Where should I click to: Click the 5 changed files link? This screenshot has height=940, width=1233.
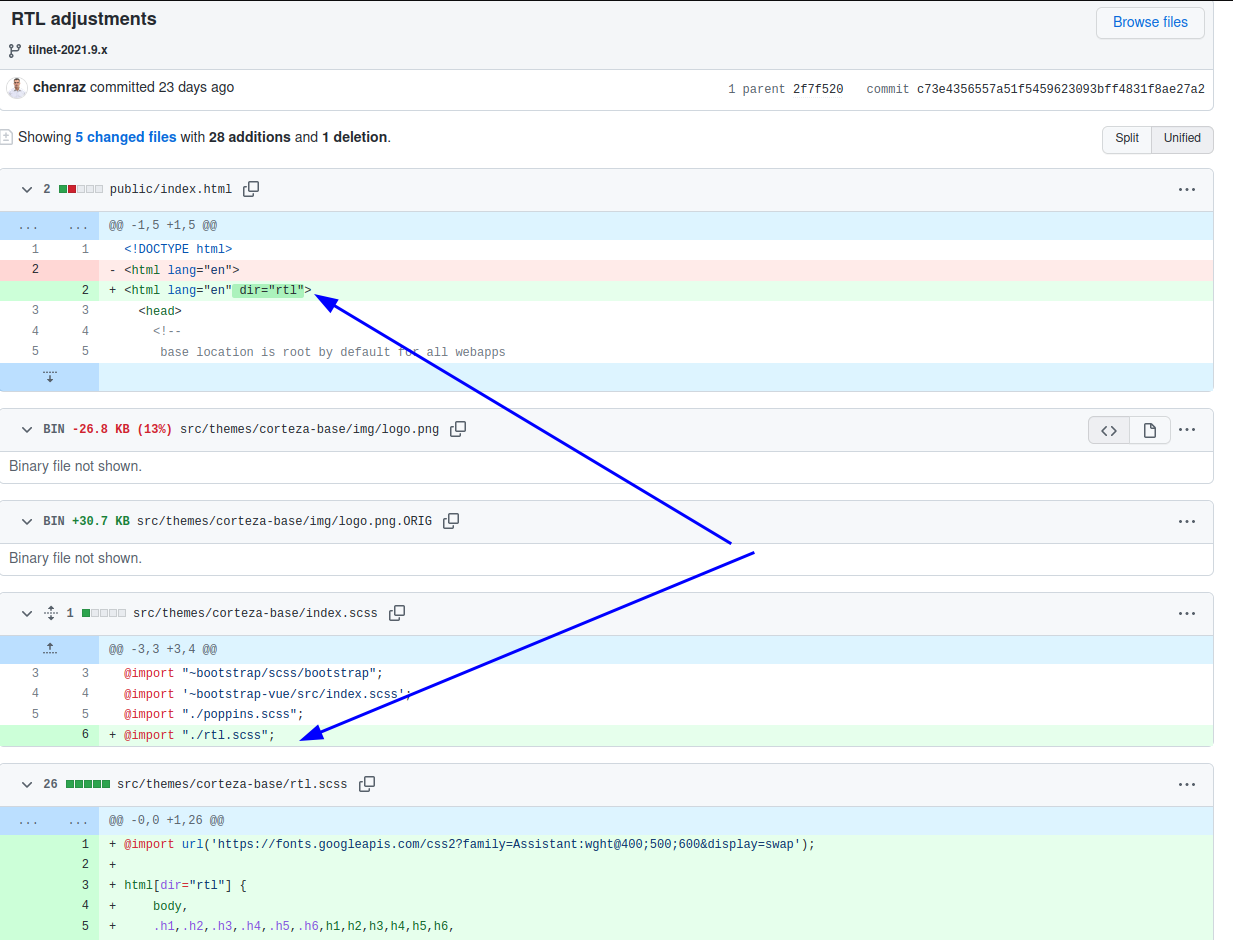point(126,137)
